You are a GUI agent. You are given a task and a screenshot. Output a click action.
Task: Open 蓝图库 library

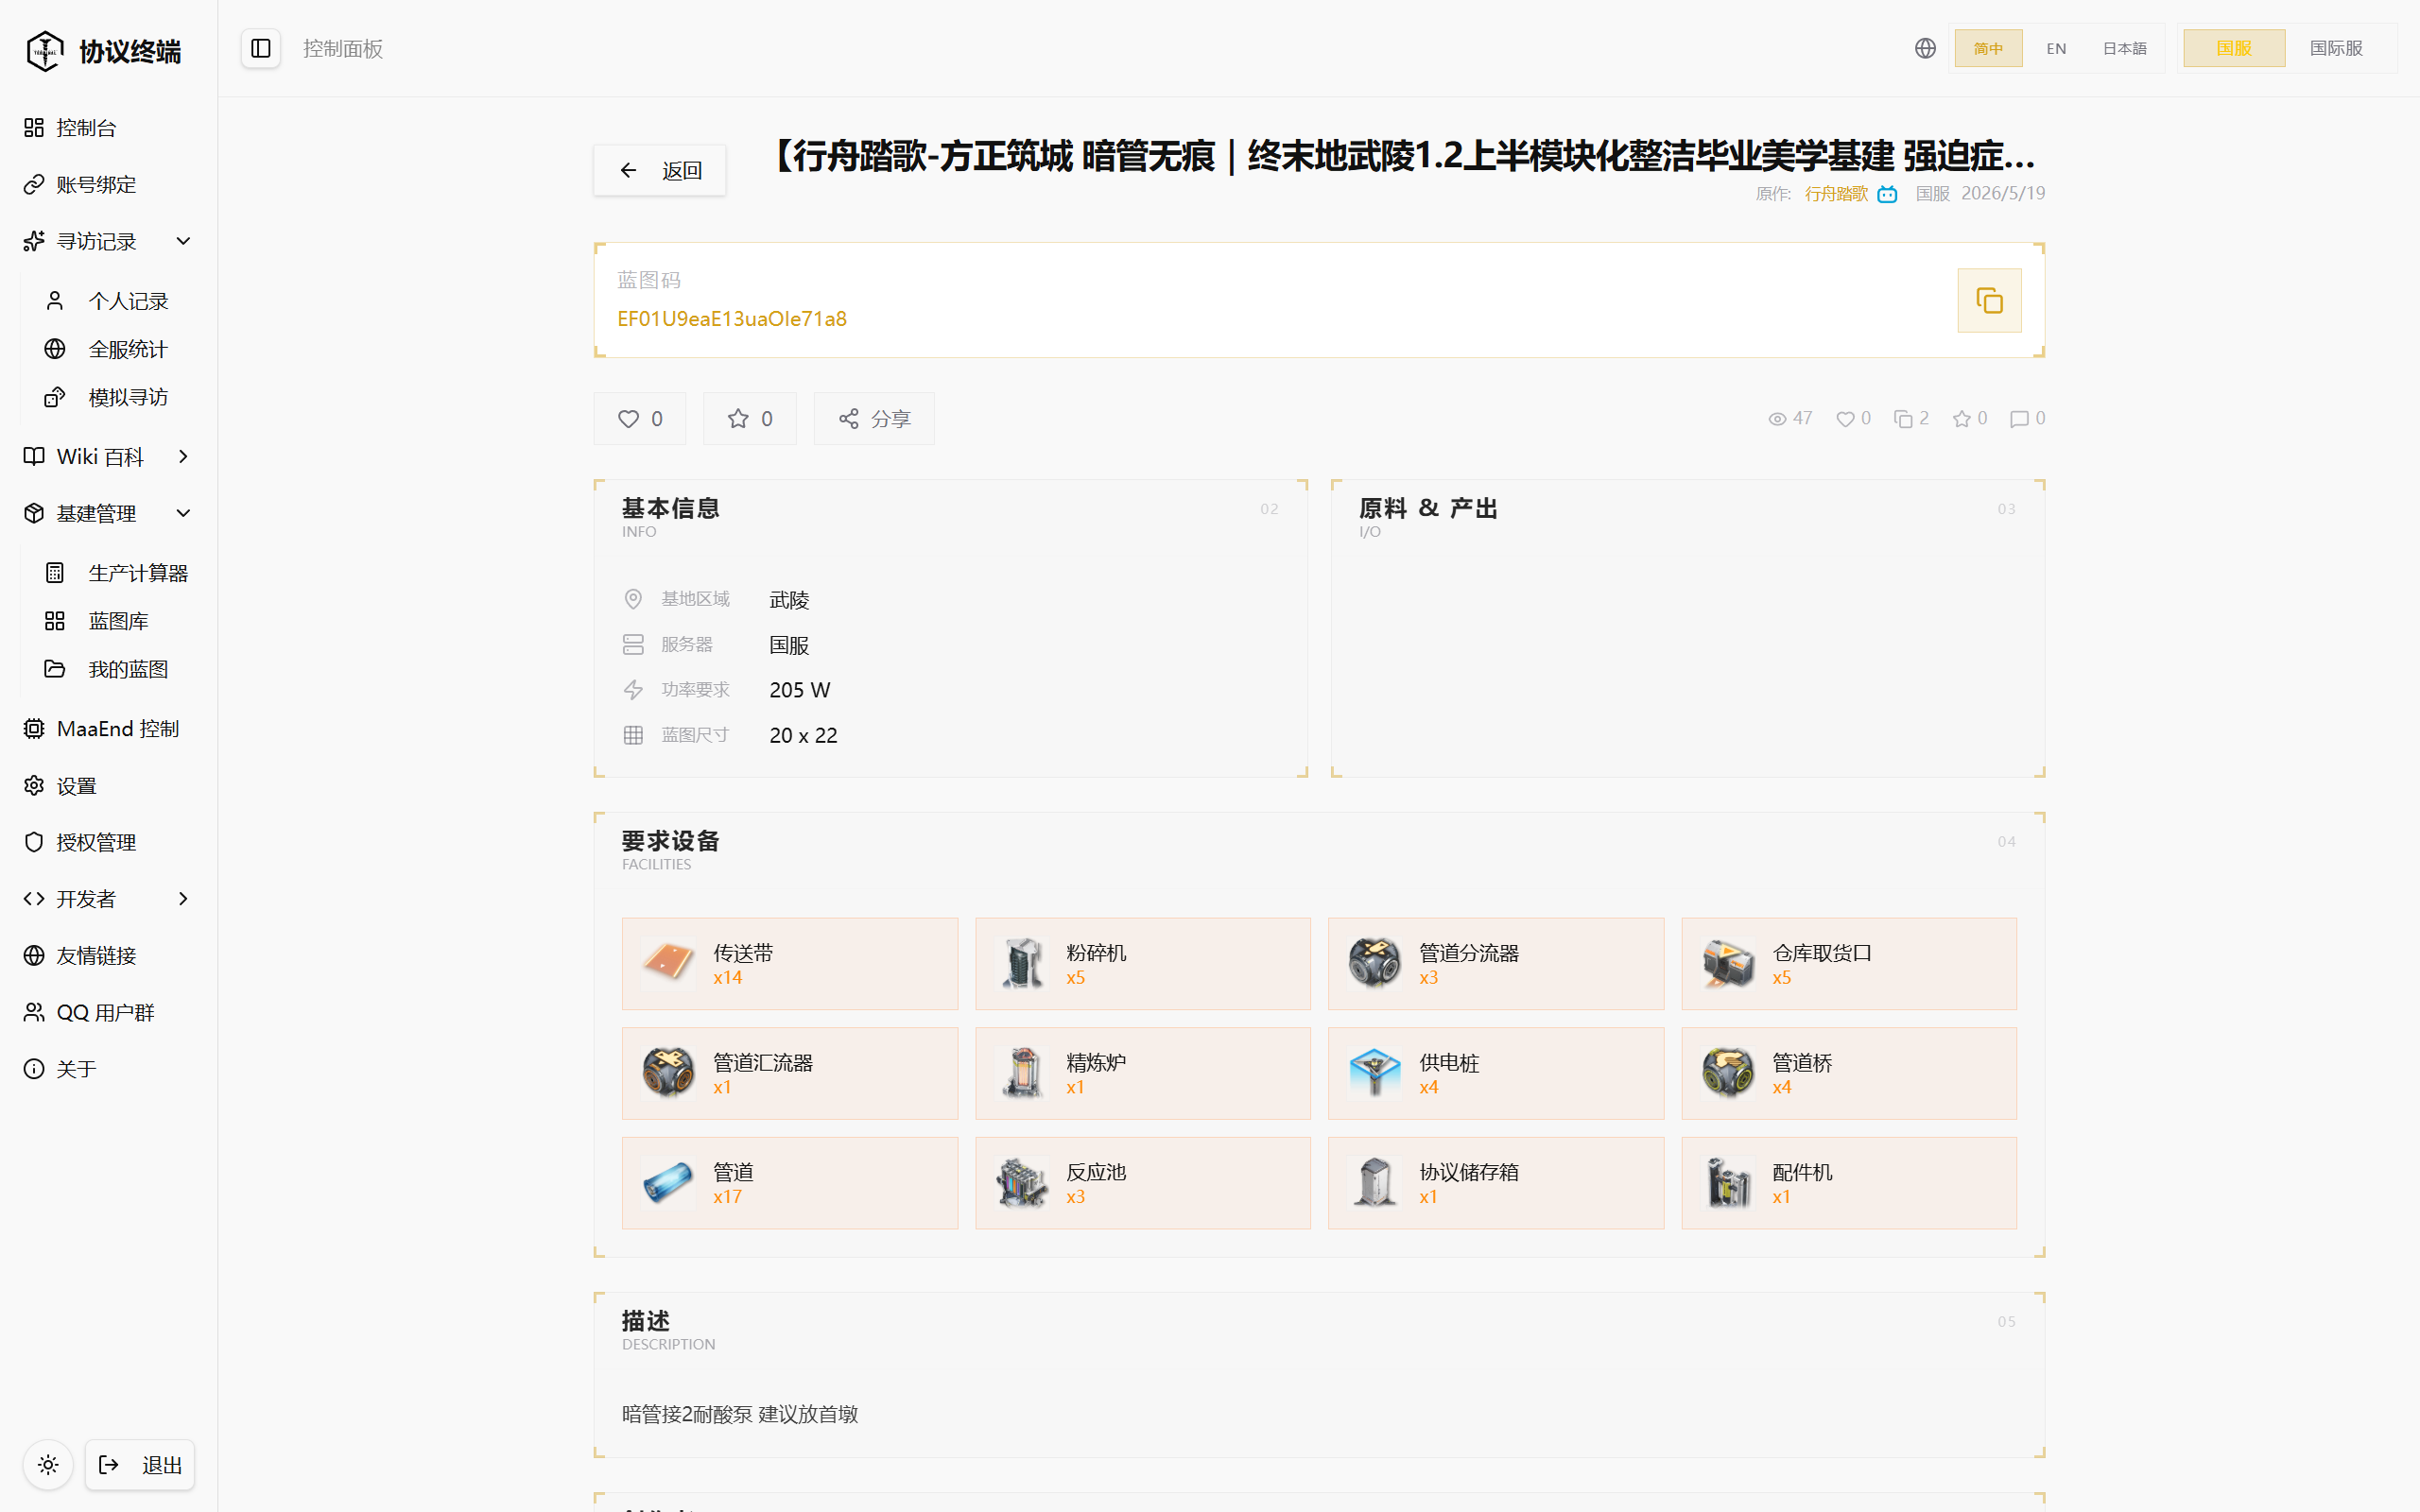point(118,620)
